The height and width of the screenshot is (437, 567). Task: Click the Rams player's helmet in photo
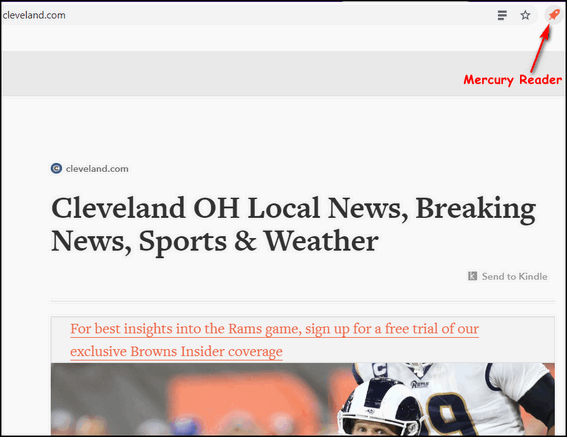point(379,407)
